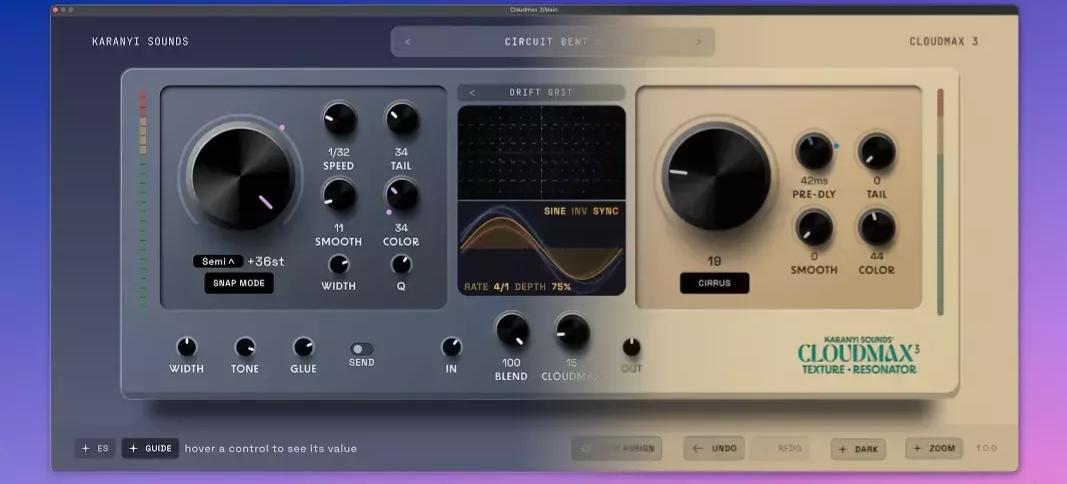The width and height of the screenshot is (1067, 484).
Task: Toggle the DARK theme button
Action: pos(858,449)
